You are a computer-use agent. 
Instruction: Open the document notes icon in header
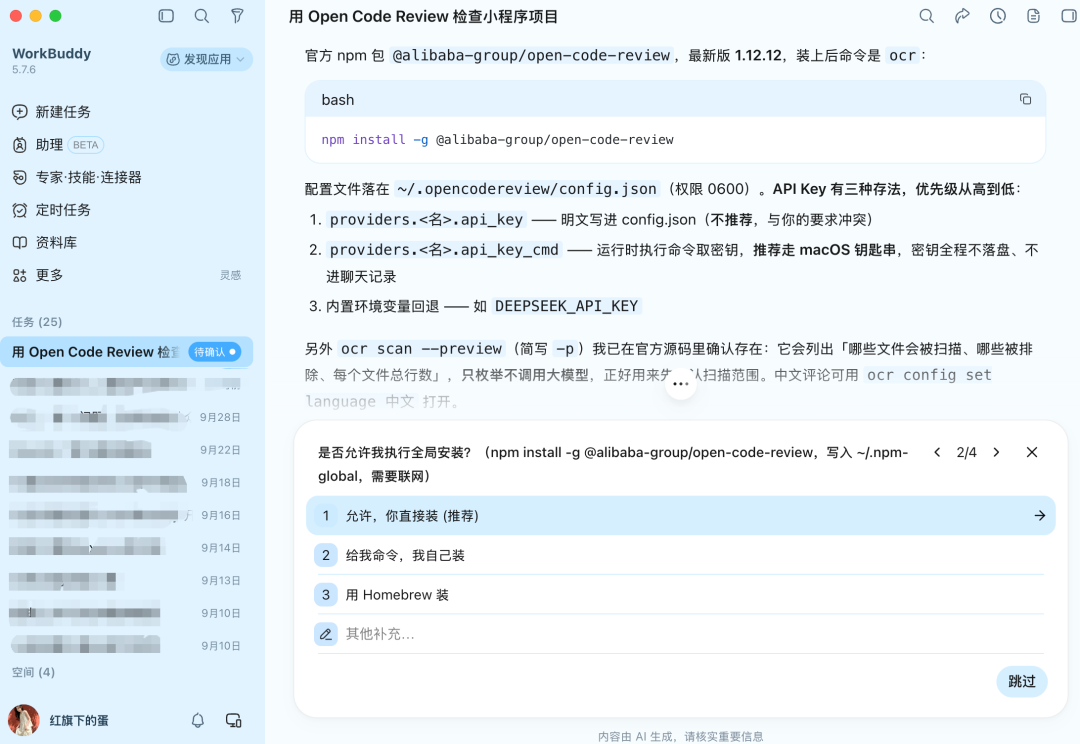click(1033, 16)
